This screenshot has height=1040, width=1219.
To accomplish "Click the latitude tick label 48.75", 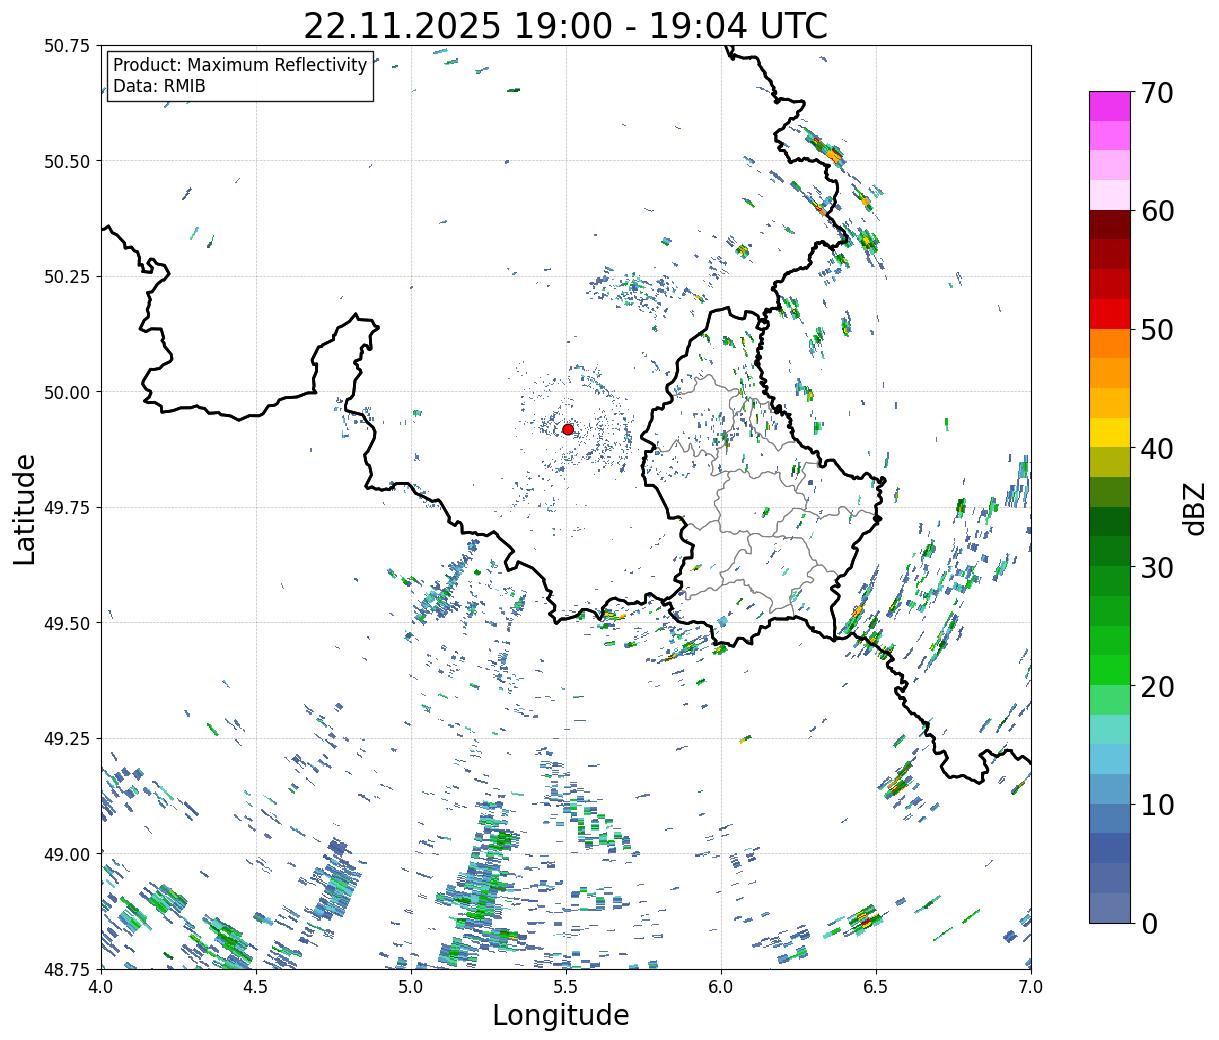I will point(66,969).
